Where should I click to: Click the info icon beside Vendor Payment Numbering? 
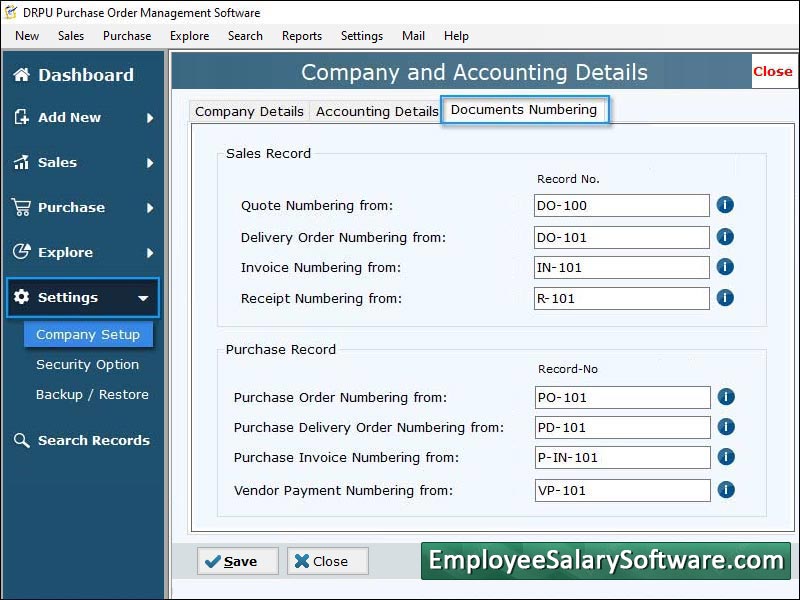(725, 490)
